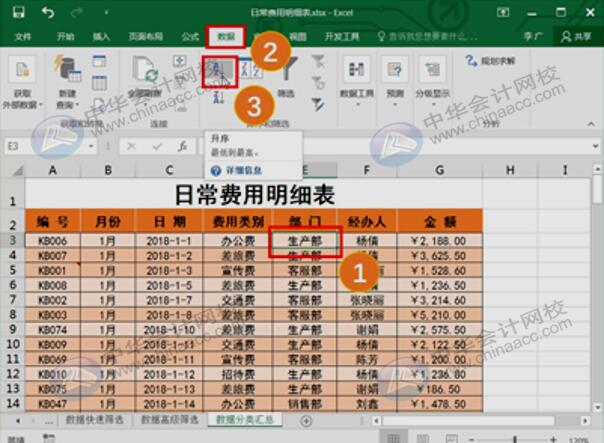Click the show queries table icon
The image size is (604, 443).
coord(99,61)
